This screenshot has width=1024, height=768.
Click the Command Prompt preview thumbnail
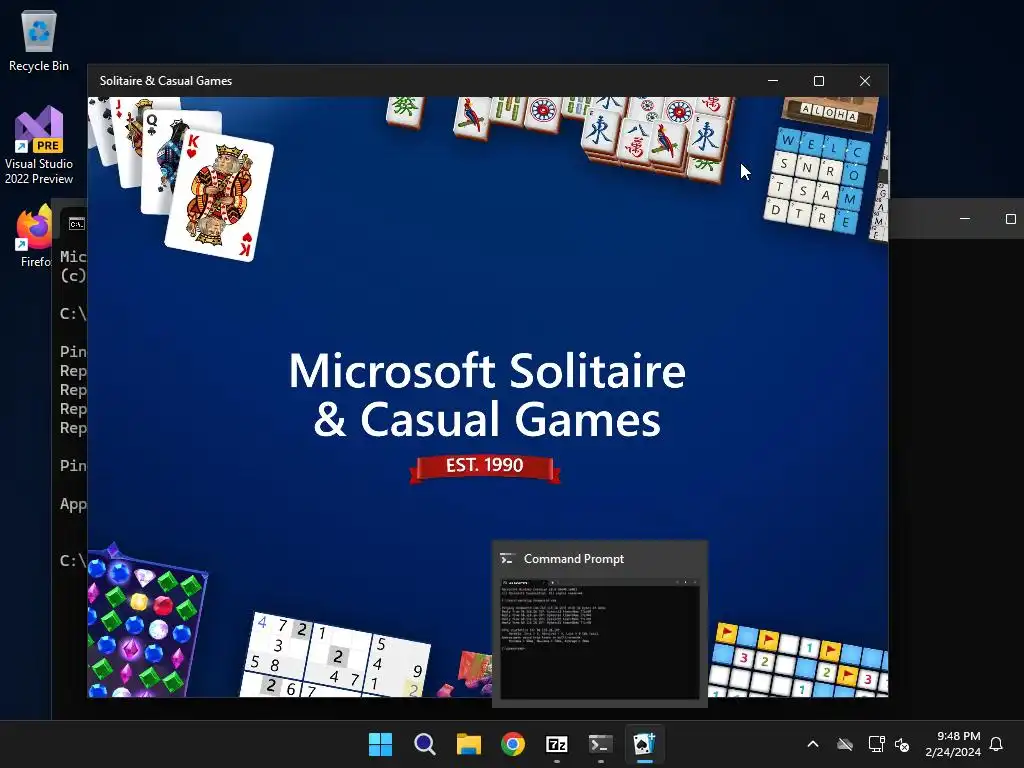pyautogui.click(x=600, y=638)
